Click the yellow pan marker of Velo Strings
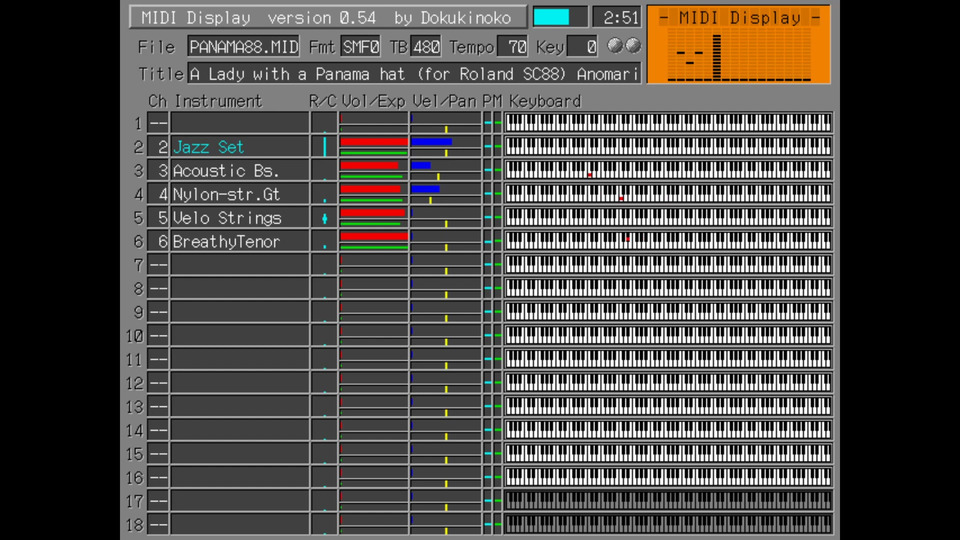Image resolution: width=960 pixels, height=540 pixels. [x=446, y=225]
